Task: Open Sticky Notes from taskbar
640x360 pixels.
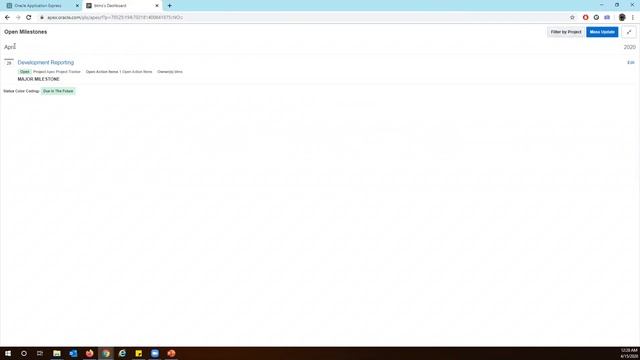Action: pos(139,353)
